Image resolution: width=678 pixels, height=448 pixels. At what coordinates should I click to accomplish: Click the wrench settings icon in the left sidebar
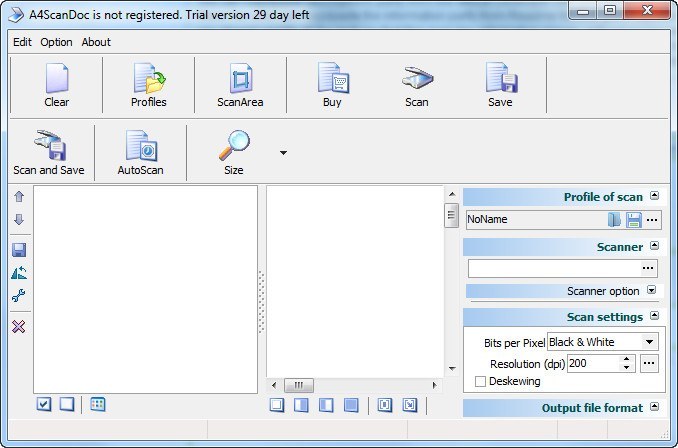pos(19,296)
